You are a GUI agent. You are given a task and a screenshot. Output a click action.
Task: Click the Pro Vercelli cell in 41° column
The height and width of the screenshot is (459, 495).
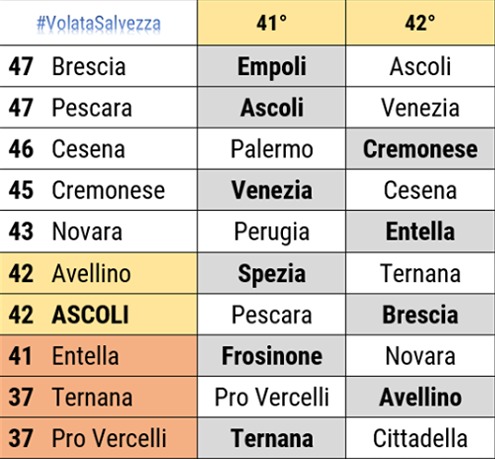coord(272,397)
